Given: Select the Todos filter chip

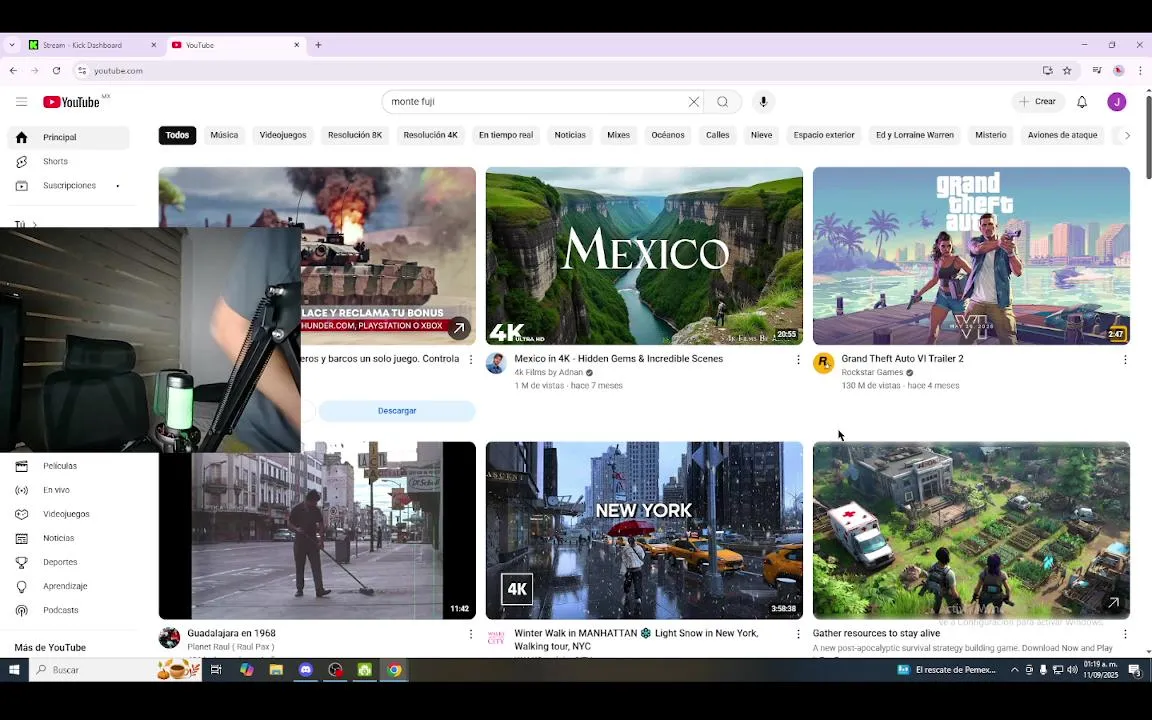Looking at the screenshot, I should point(177,135).
